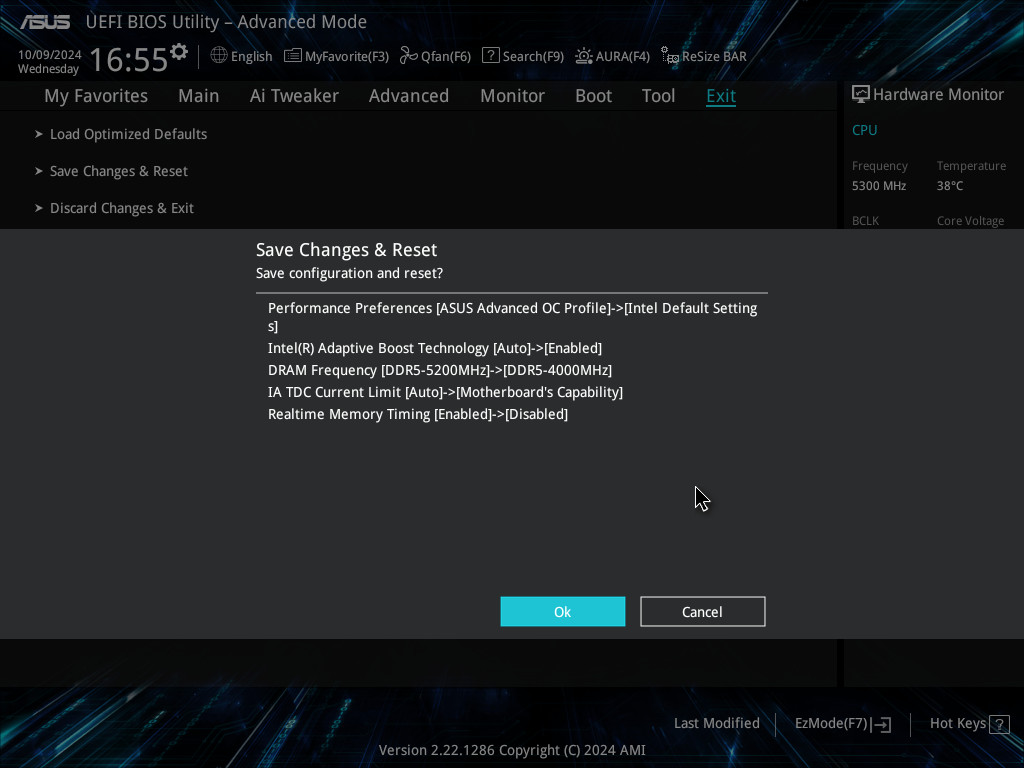The width and height of the screenshot is (1024, 768).
Task: Open the Hot Keys help
Action: click(x=958, y=724)
